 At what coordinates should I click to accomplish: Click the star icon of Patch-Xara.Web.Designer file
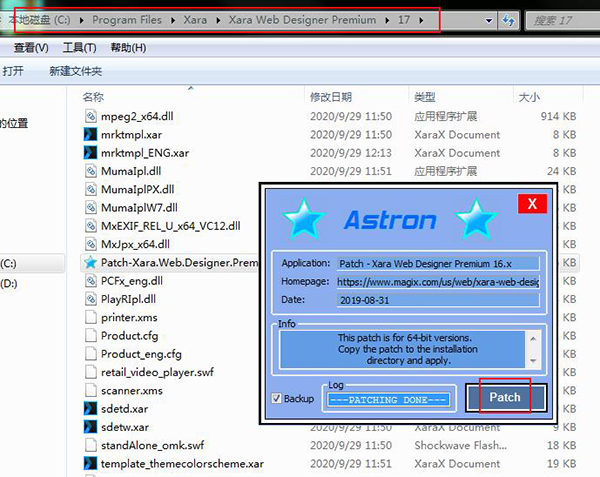coord(91,262)
